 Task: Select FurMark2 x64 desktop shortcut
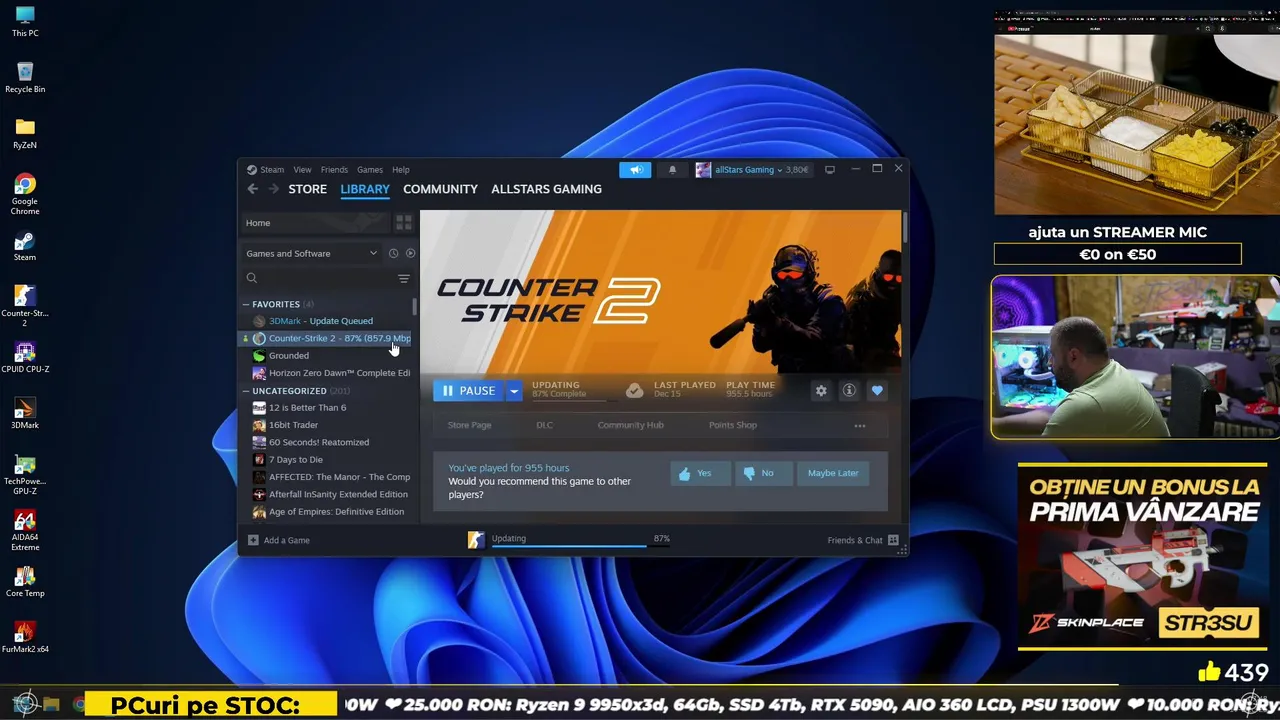point(25,637)
